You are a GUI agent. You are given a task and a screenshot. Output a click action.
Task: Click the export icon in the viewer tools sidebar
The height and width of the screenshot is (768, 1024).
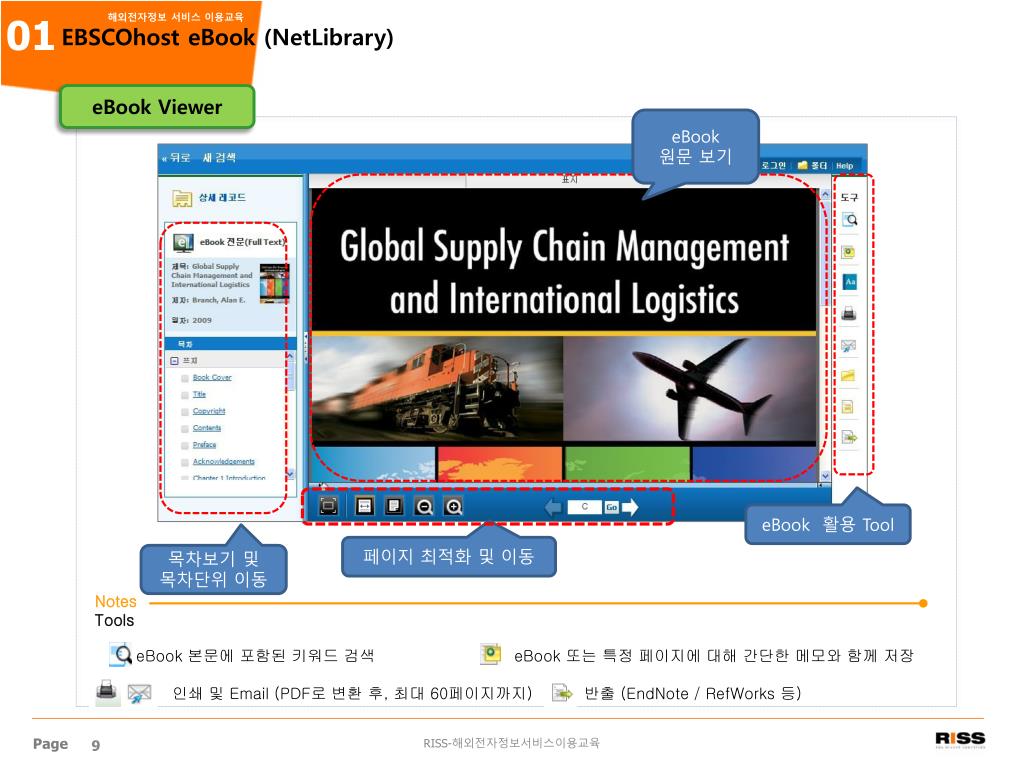849,437
